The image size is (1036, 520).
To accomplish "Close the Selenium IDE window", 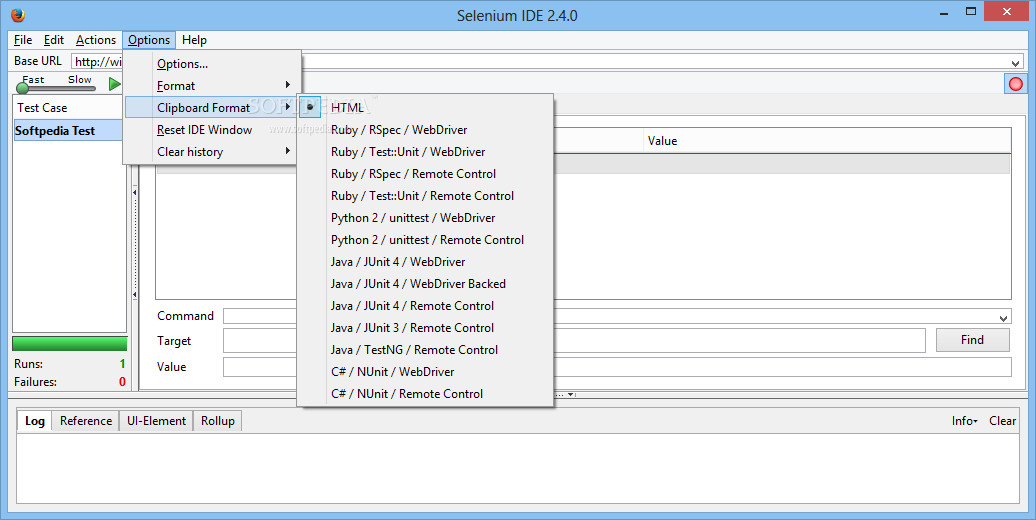I will (x=1006, y=11).
